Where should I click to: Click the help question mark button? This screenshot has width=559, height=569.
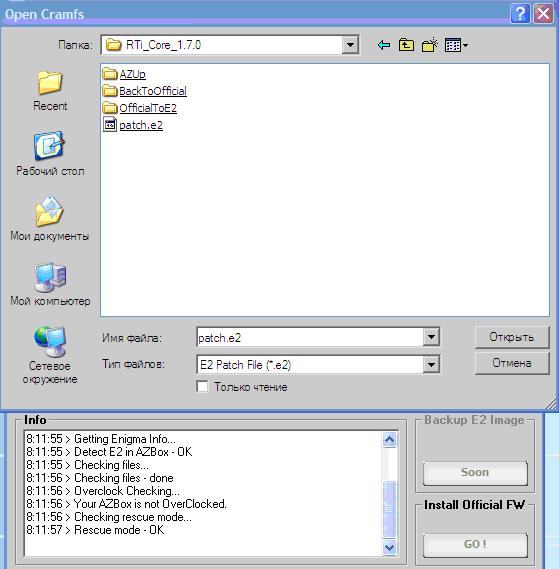click(520, 14)
